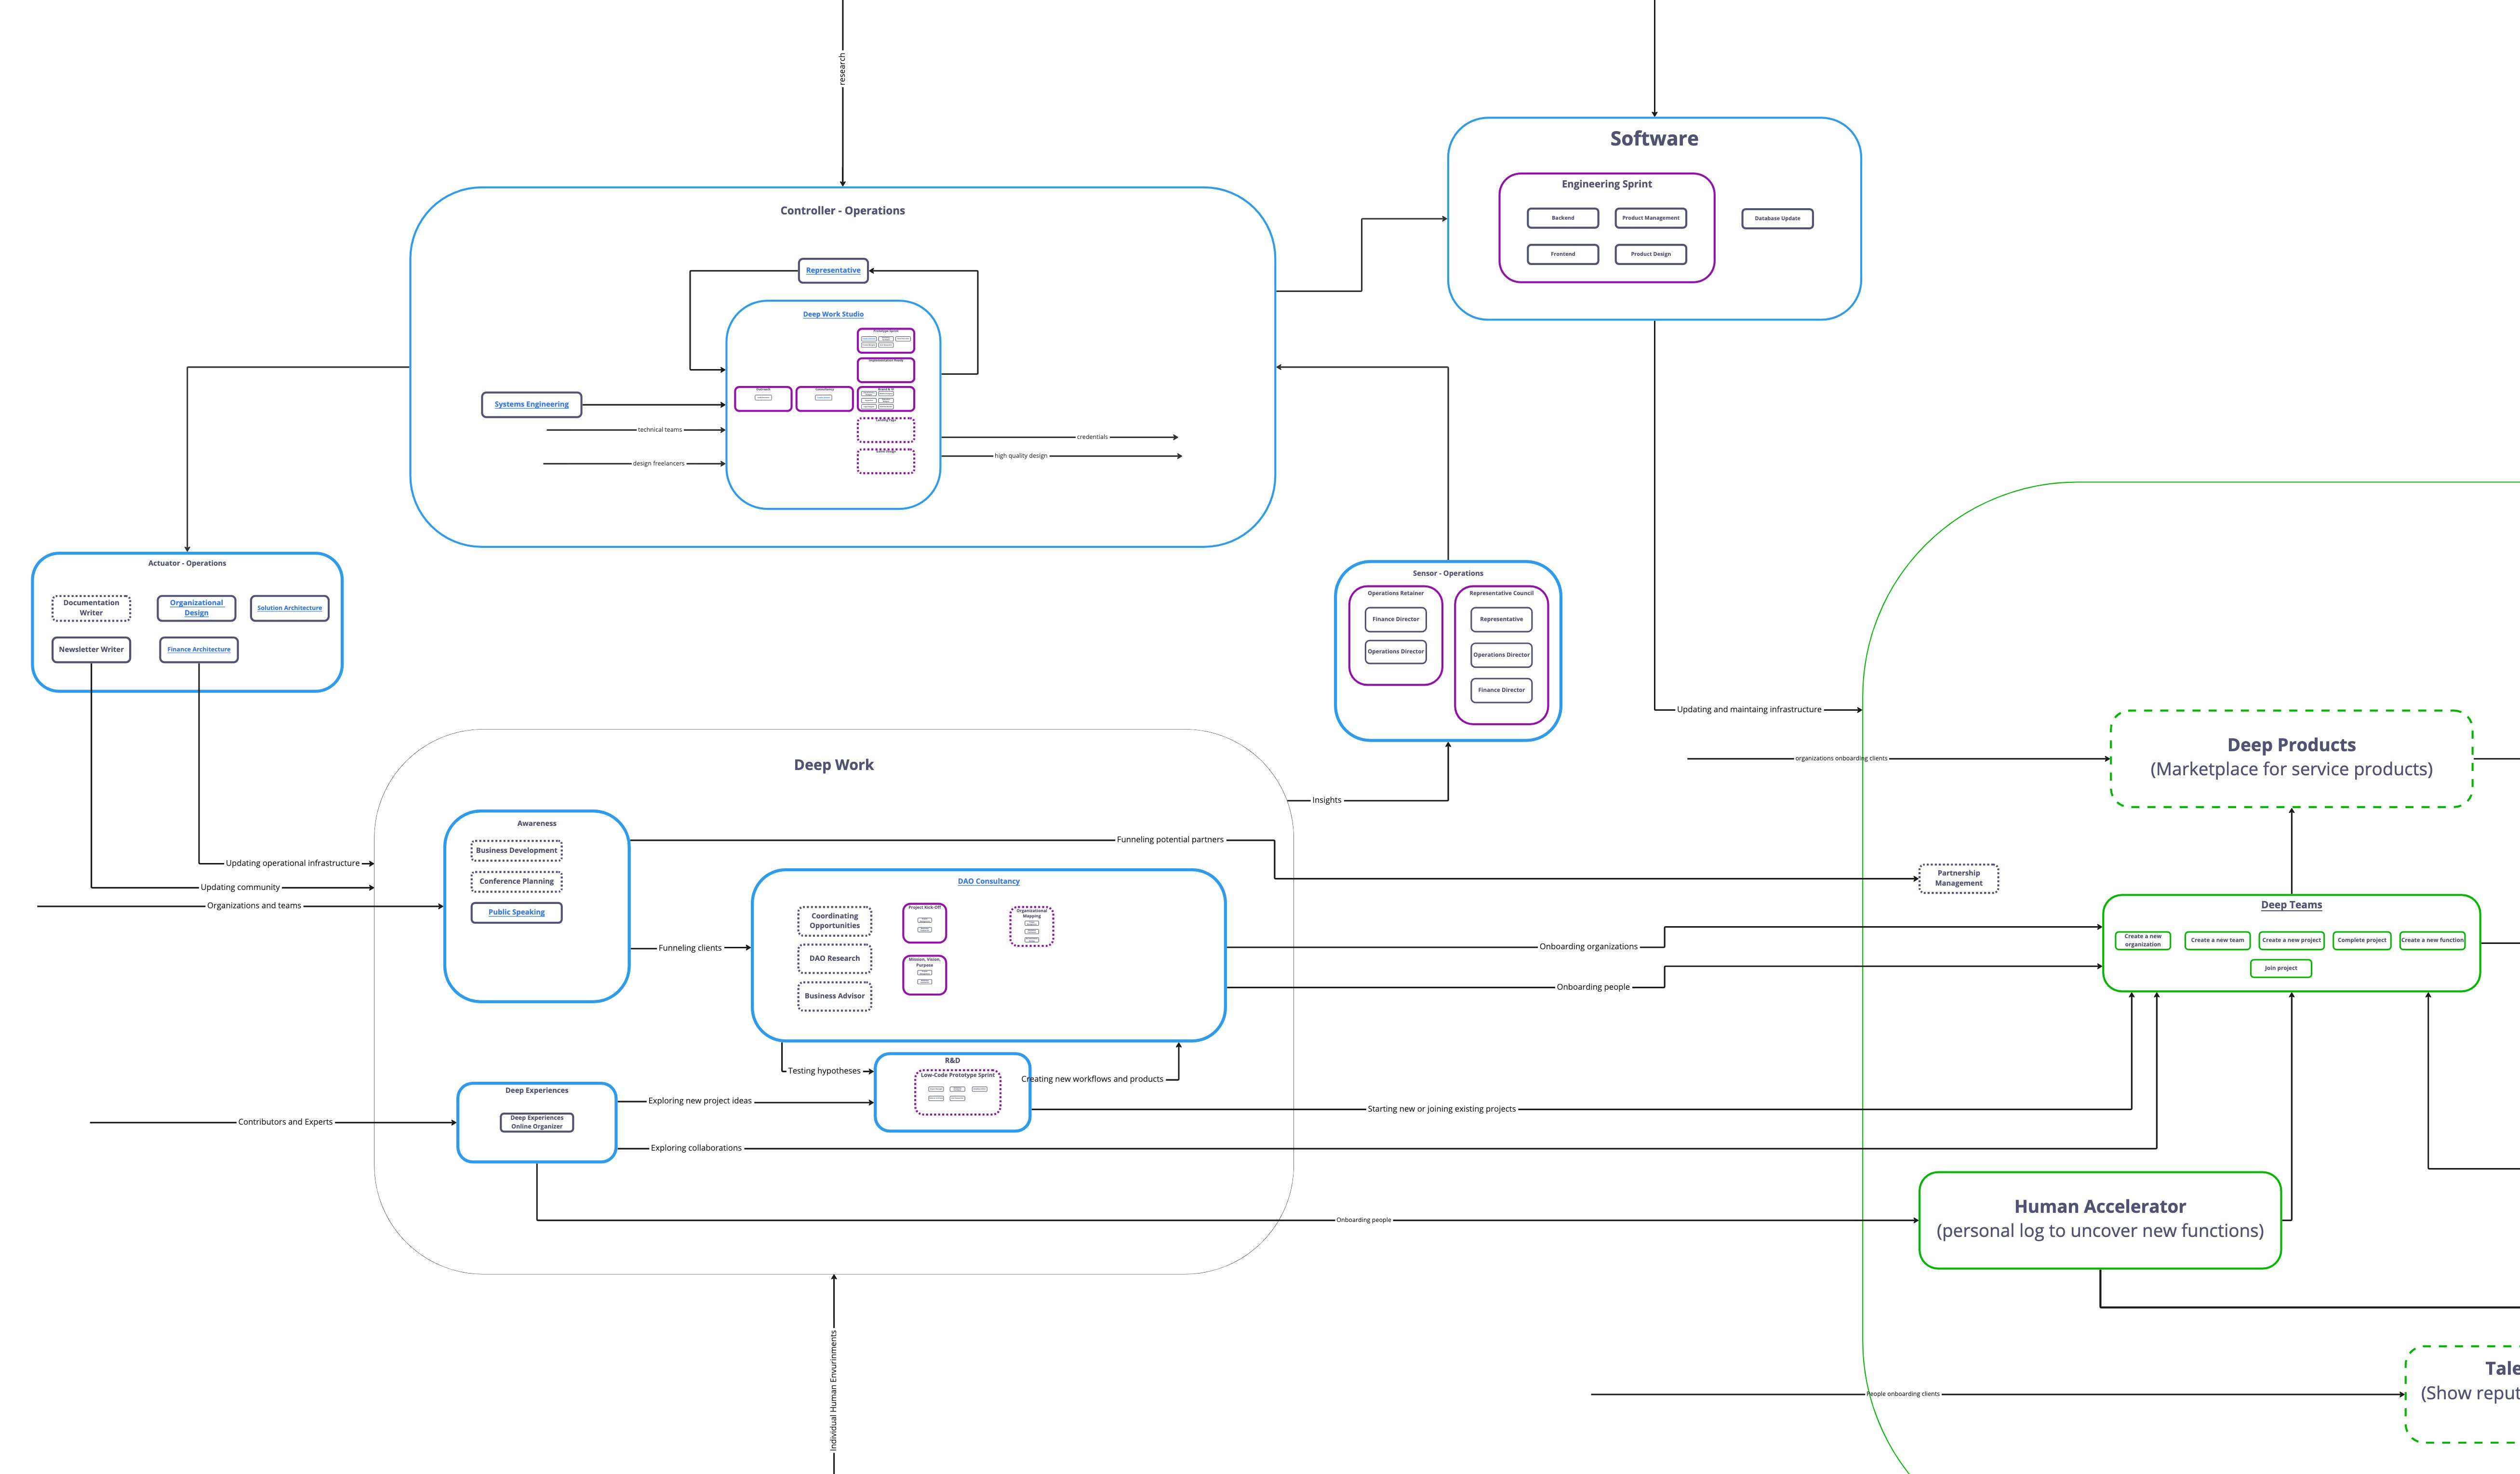2520x1474 pixels.
Task: Open the Finance Architecture link
Action: [x=198, y=650]
